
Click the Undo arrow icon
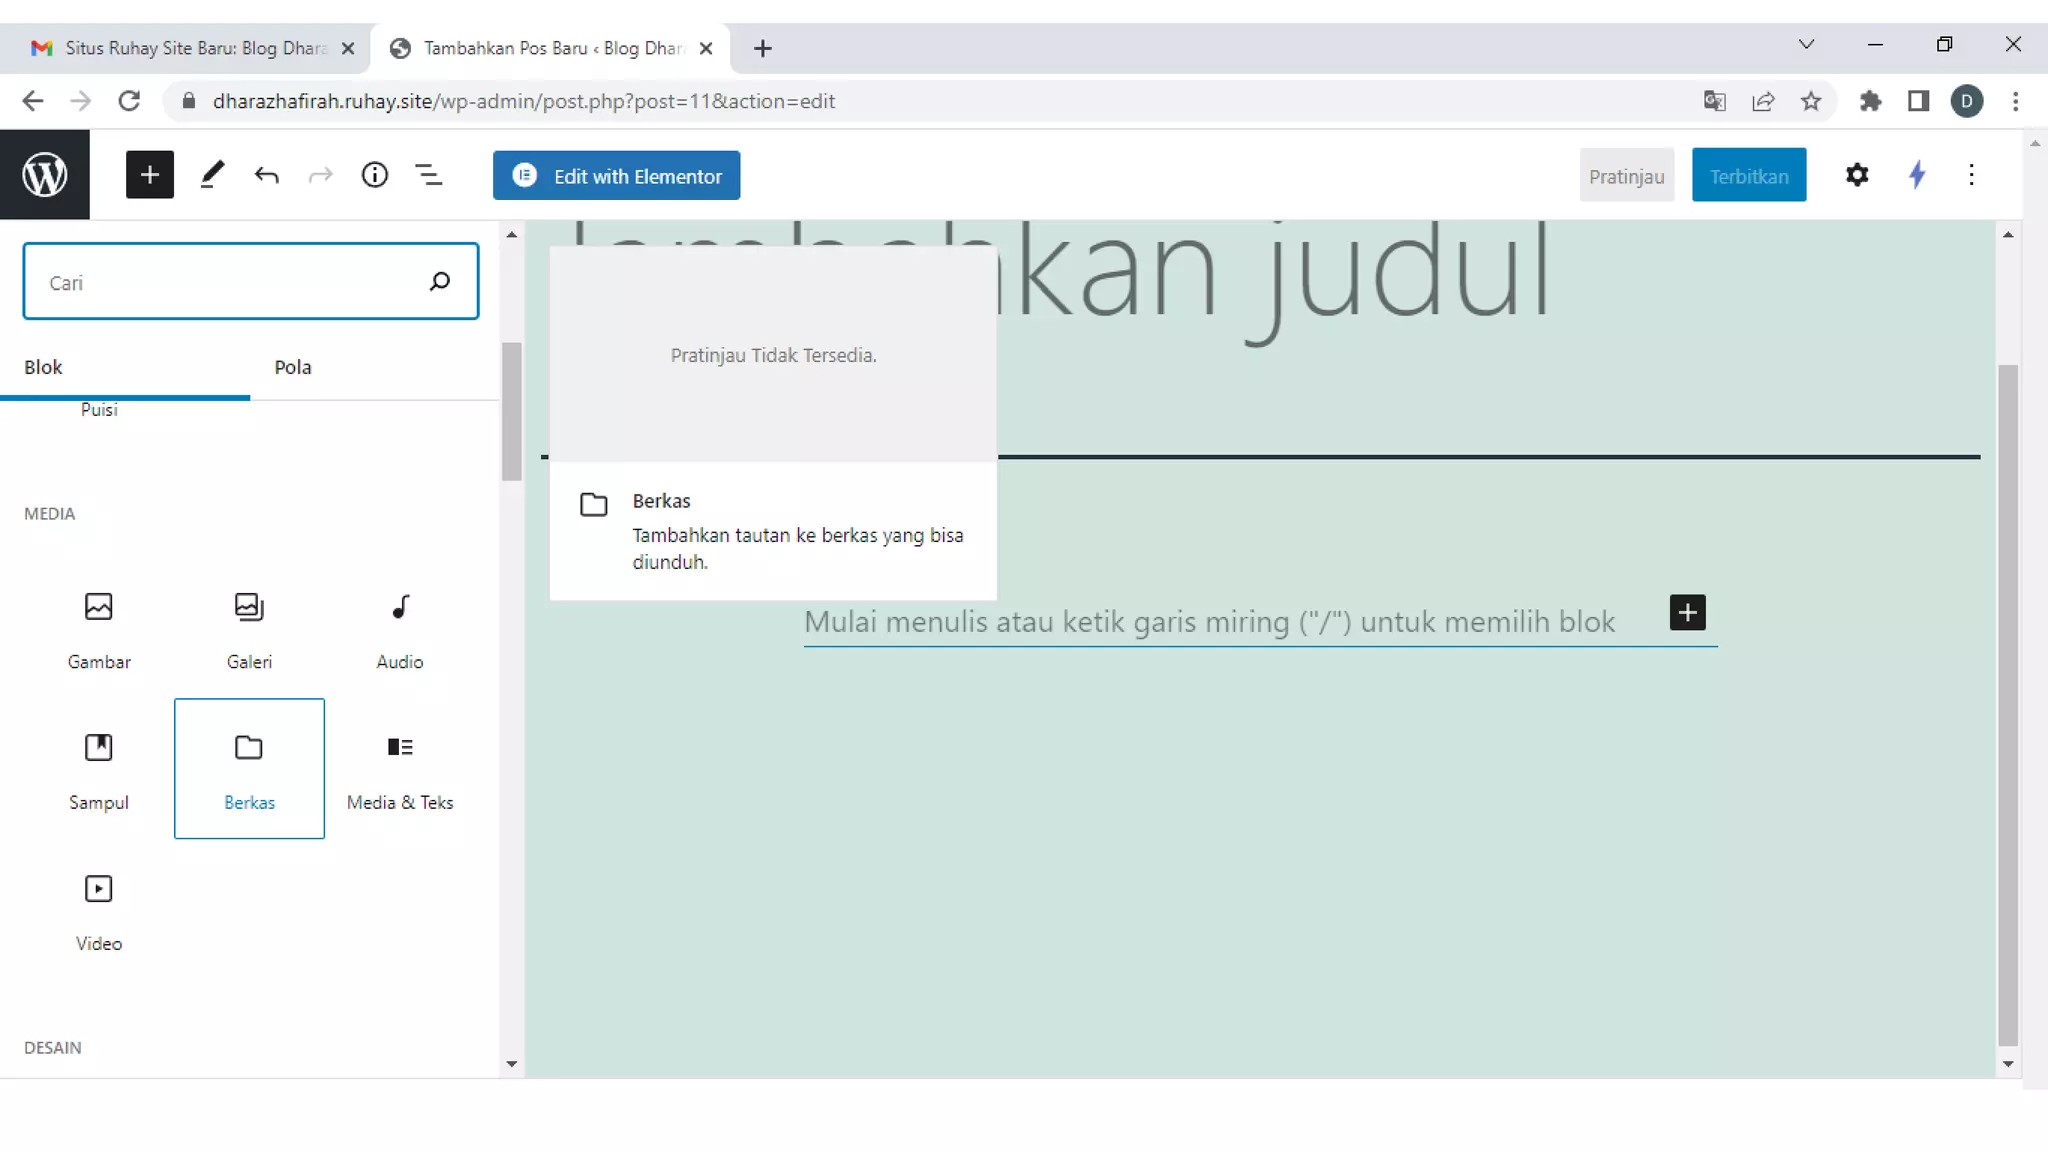(266, 175)
